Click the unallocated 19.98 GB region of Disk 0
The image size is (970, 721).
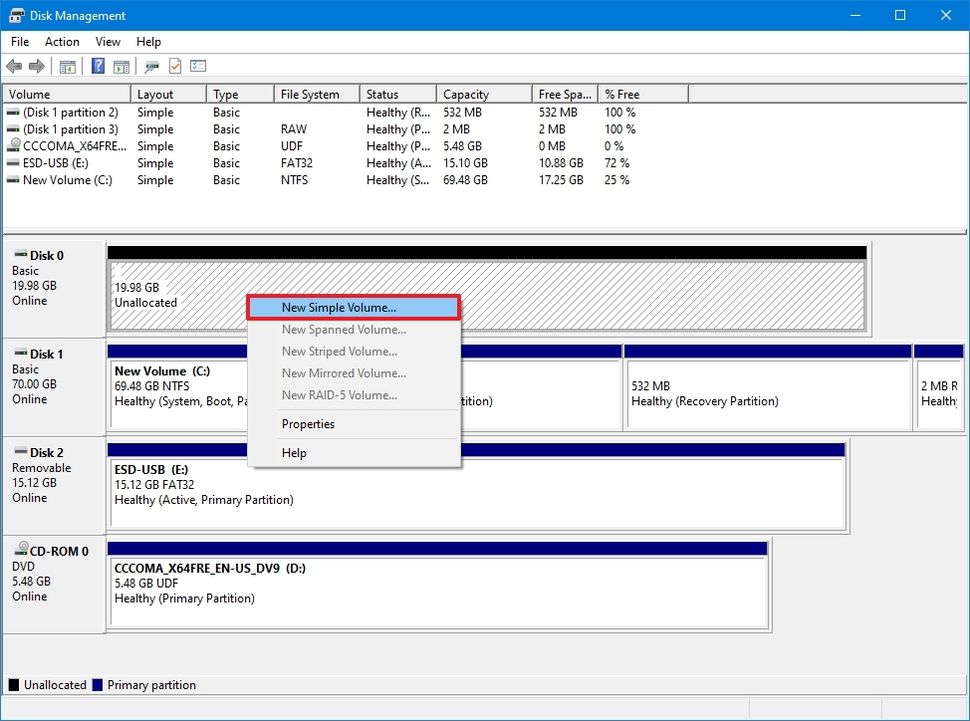160,295
